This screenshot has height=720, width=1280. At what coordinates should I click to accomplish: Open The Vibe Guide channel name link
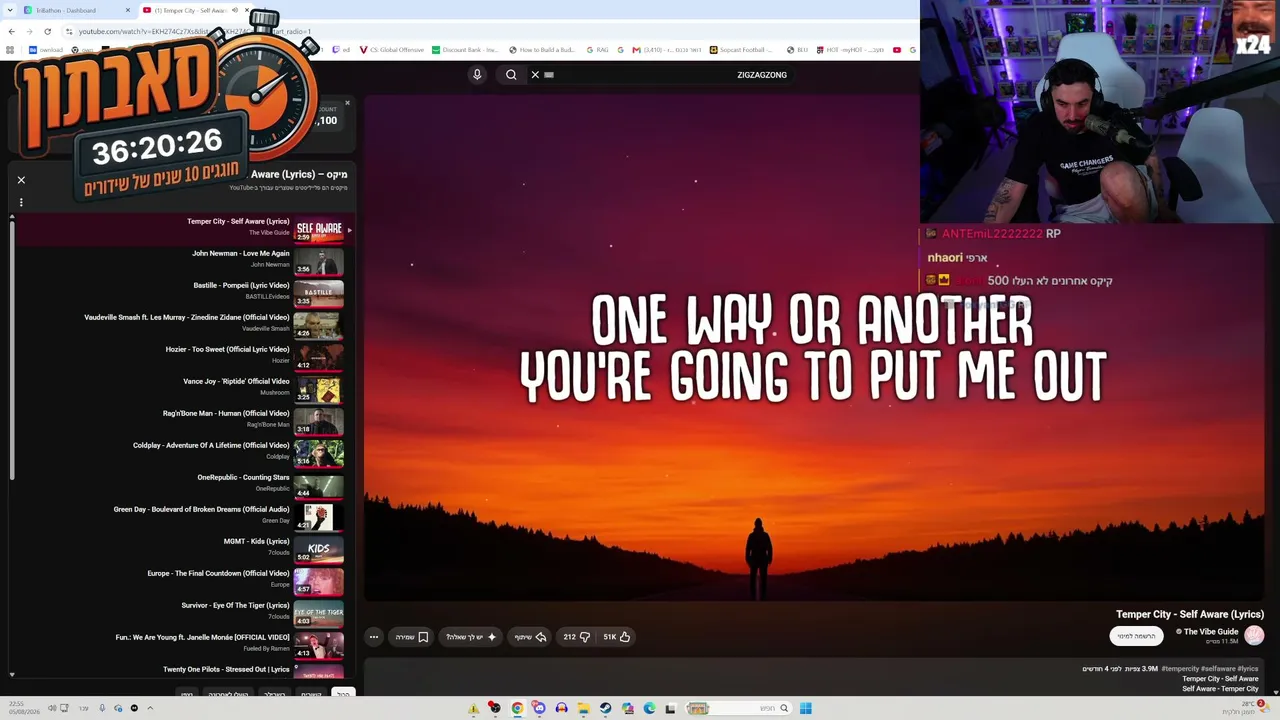(x=1210, y=632)
